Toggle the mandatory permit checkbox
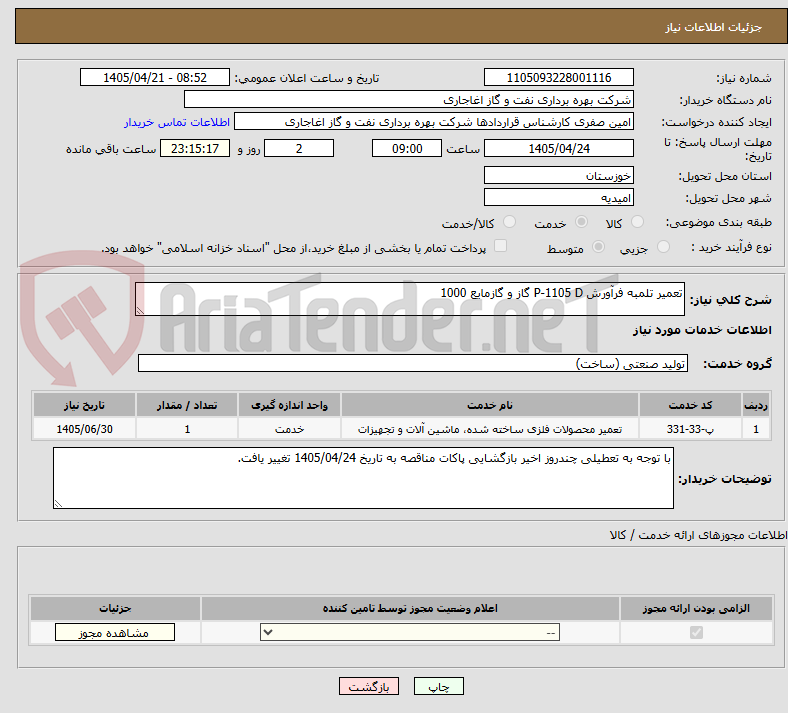The width and height of the screenshot is (788, 713). 696,632
